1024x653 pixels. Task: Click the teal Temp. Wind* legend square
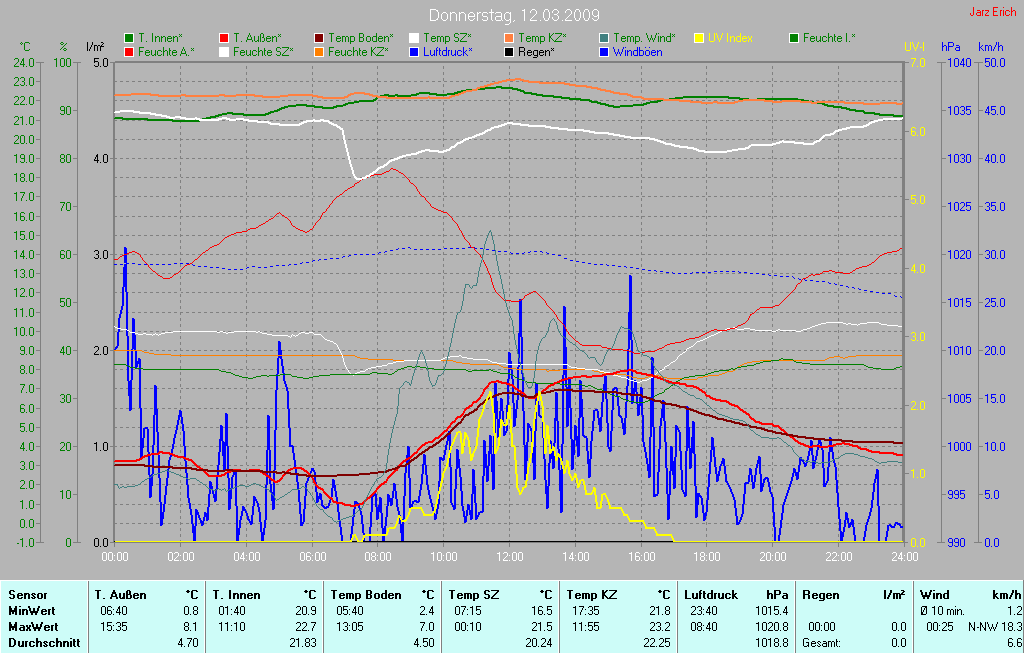click(x=604, y=39)
